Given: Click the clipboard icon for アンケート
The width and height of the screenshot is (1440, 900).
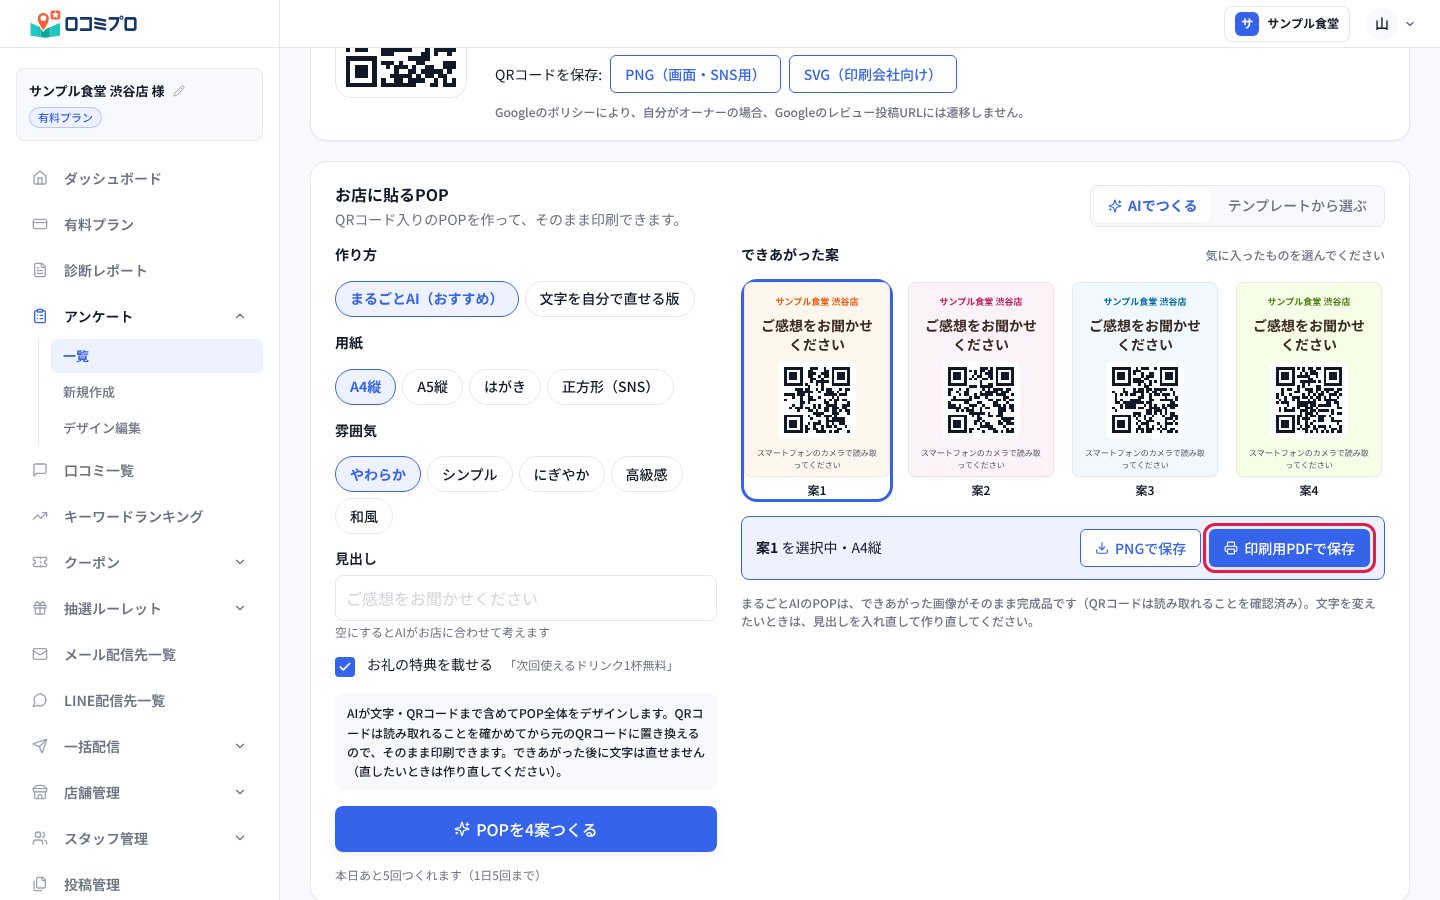Looking at the screenshot, I should [40, 316].
